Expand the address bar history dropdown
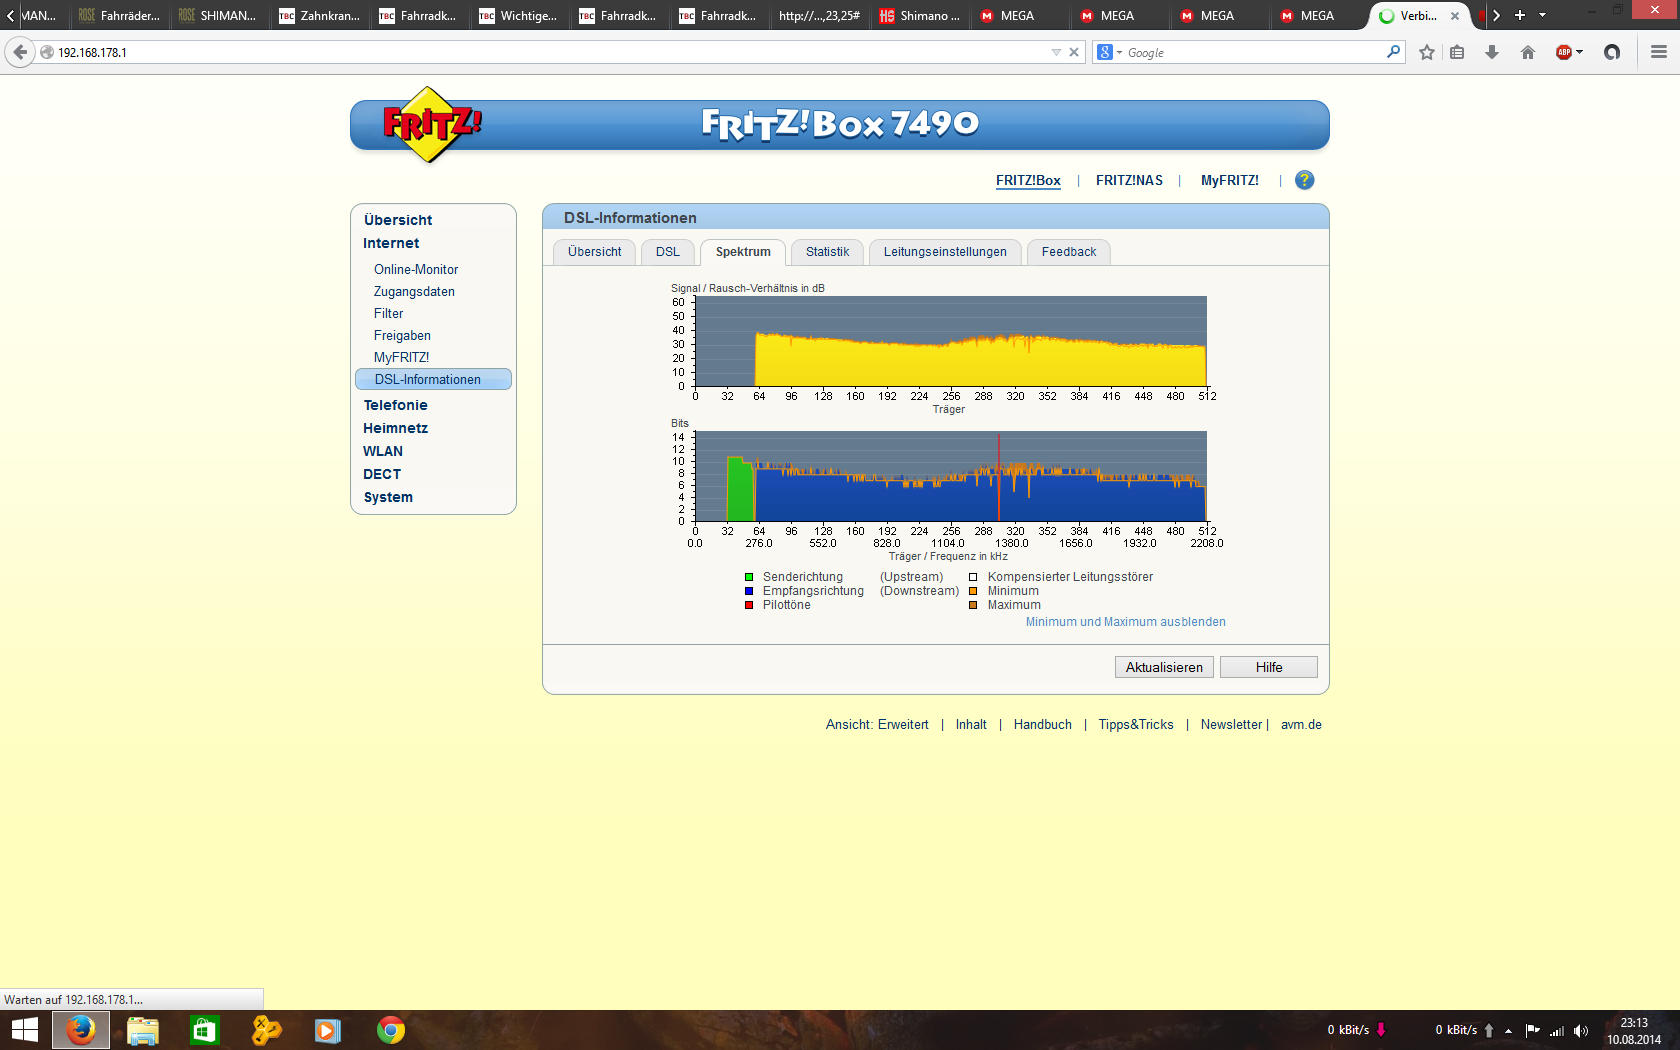 (1056, 52)
